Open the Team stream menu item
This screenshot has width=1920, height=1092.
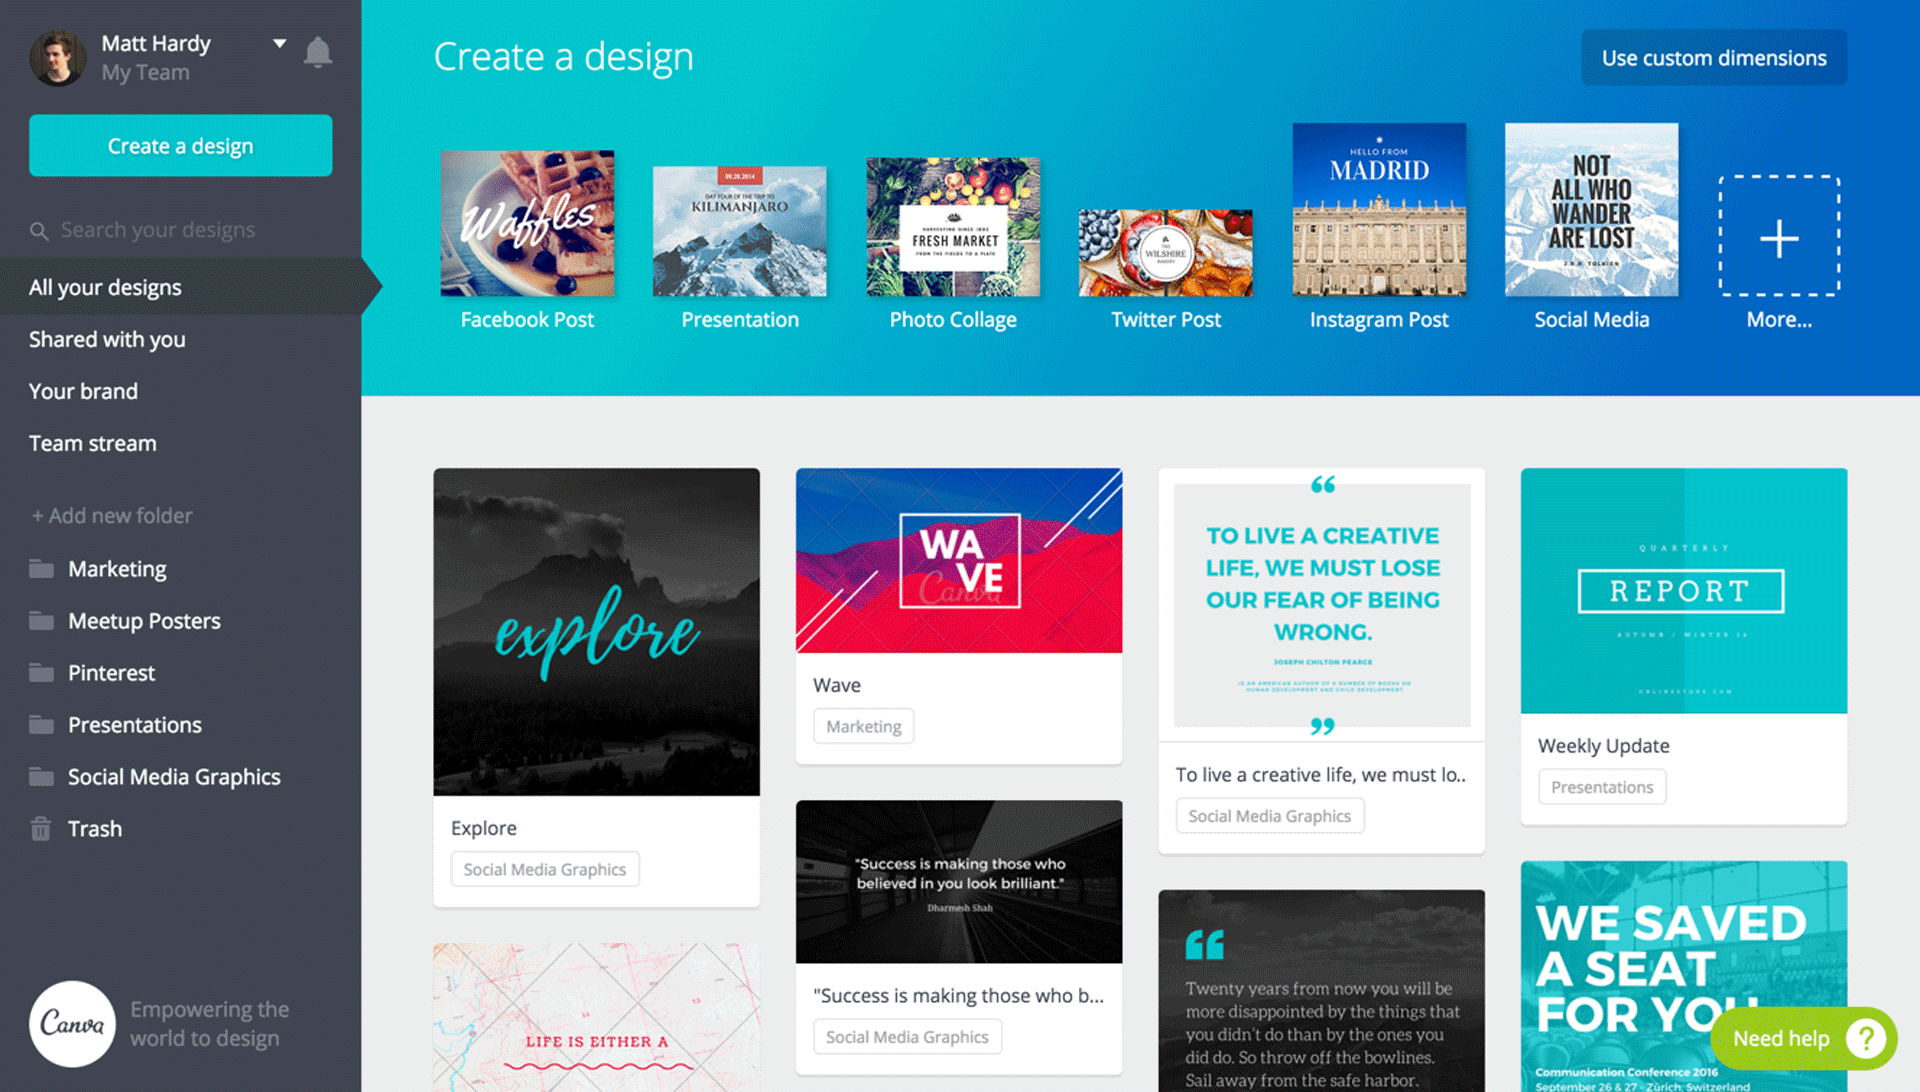92,442
